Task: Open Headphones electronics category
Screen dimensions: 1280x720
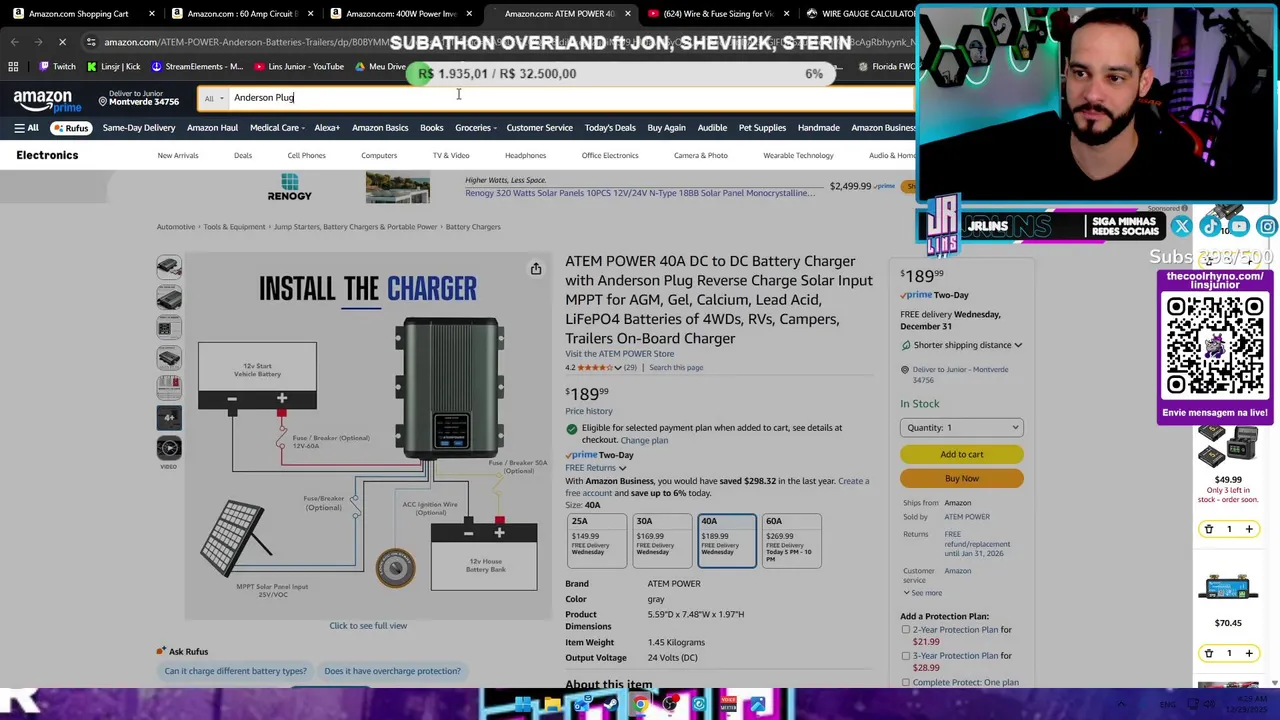Action: [525, 156]
